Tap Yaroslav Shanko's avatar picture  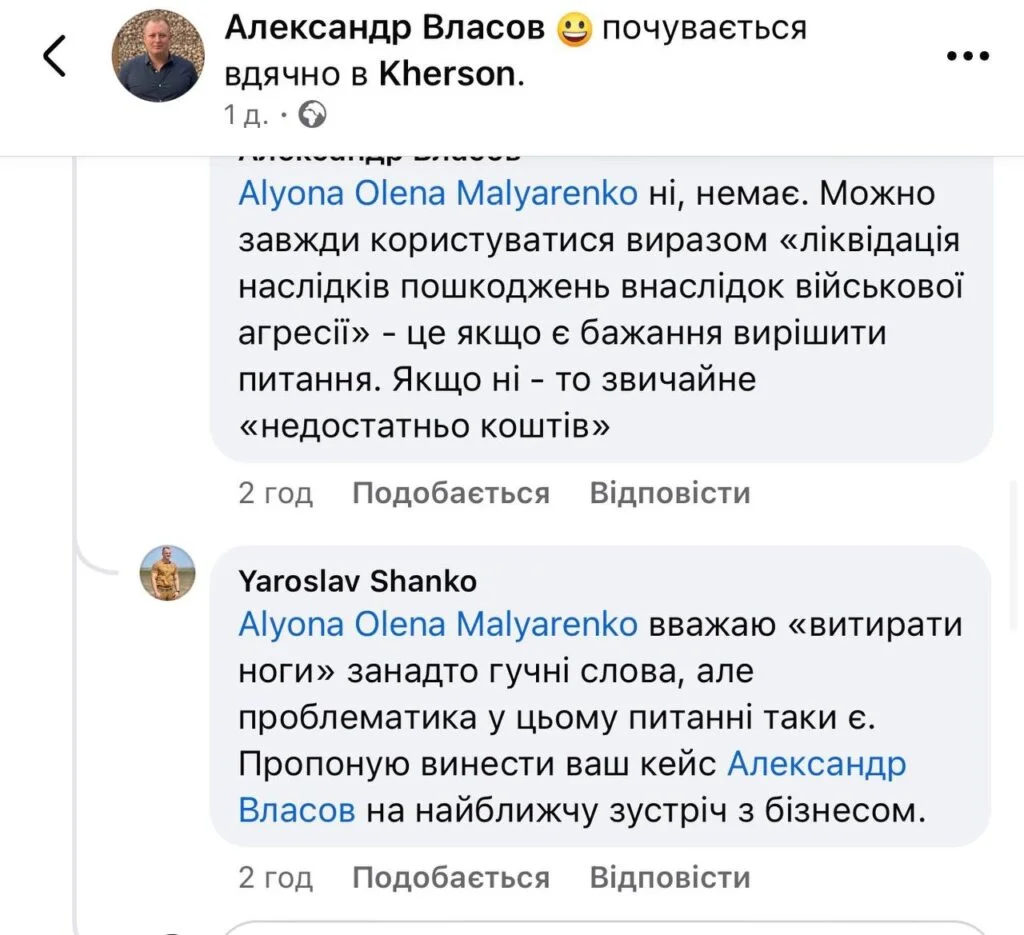tap(167, 574)
